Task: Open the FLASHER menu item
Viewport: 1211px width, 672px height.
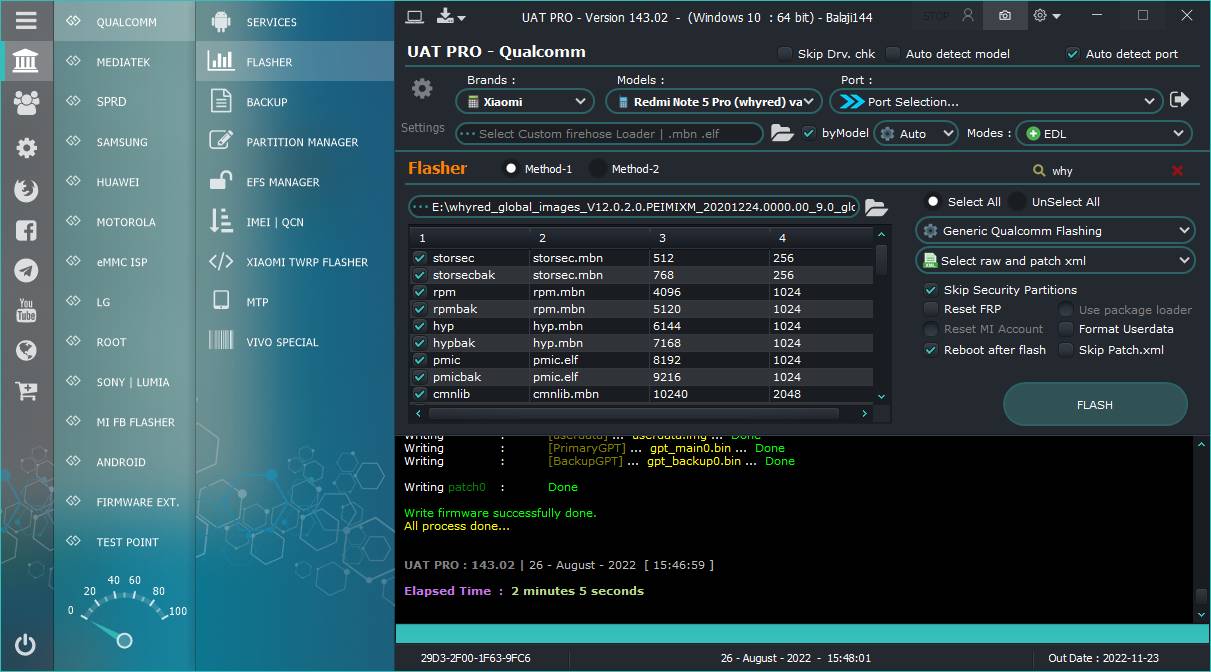Action: click(295, 62)
